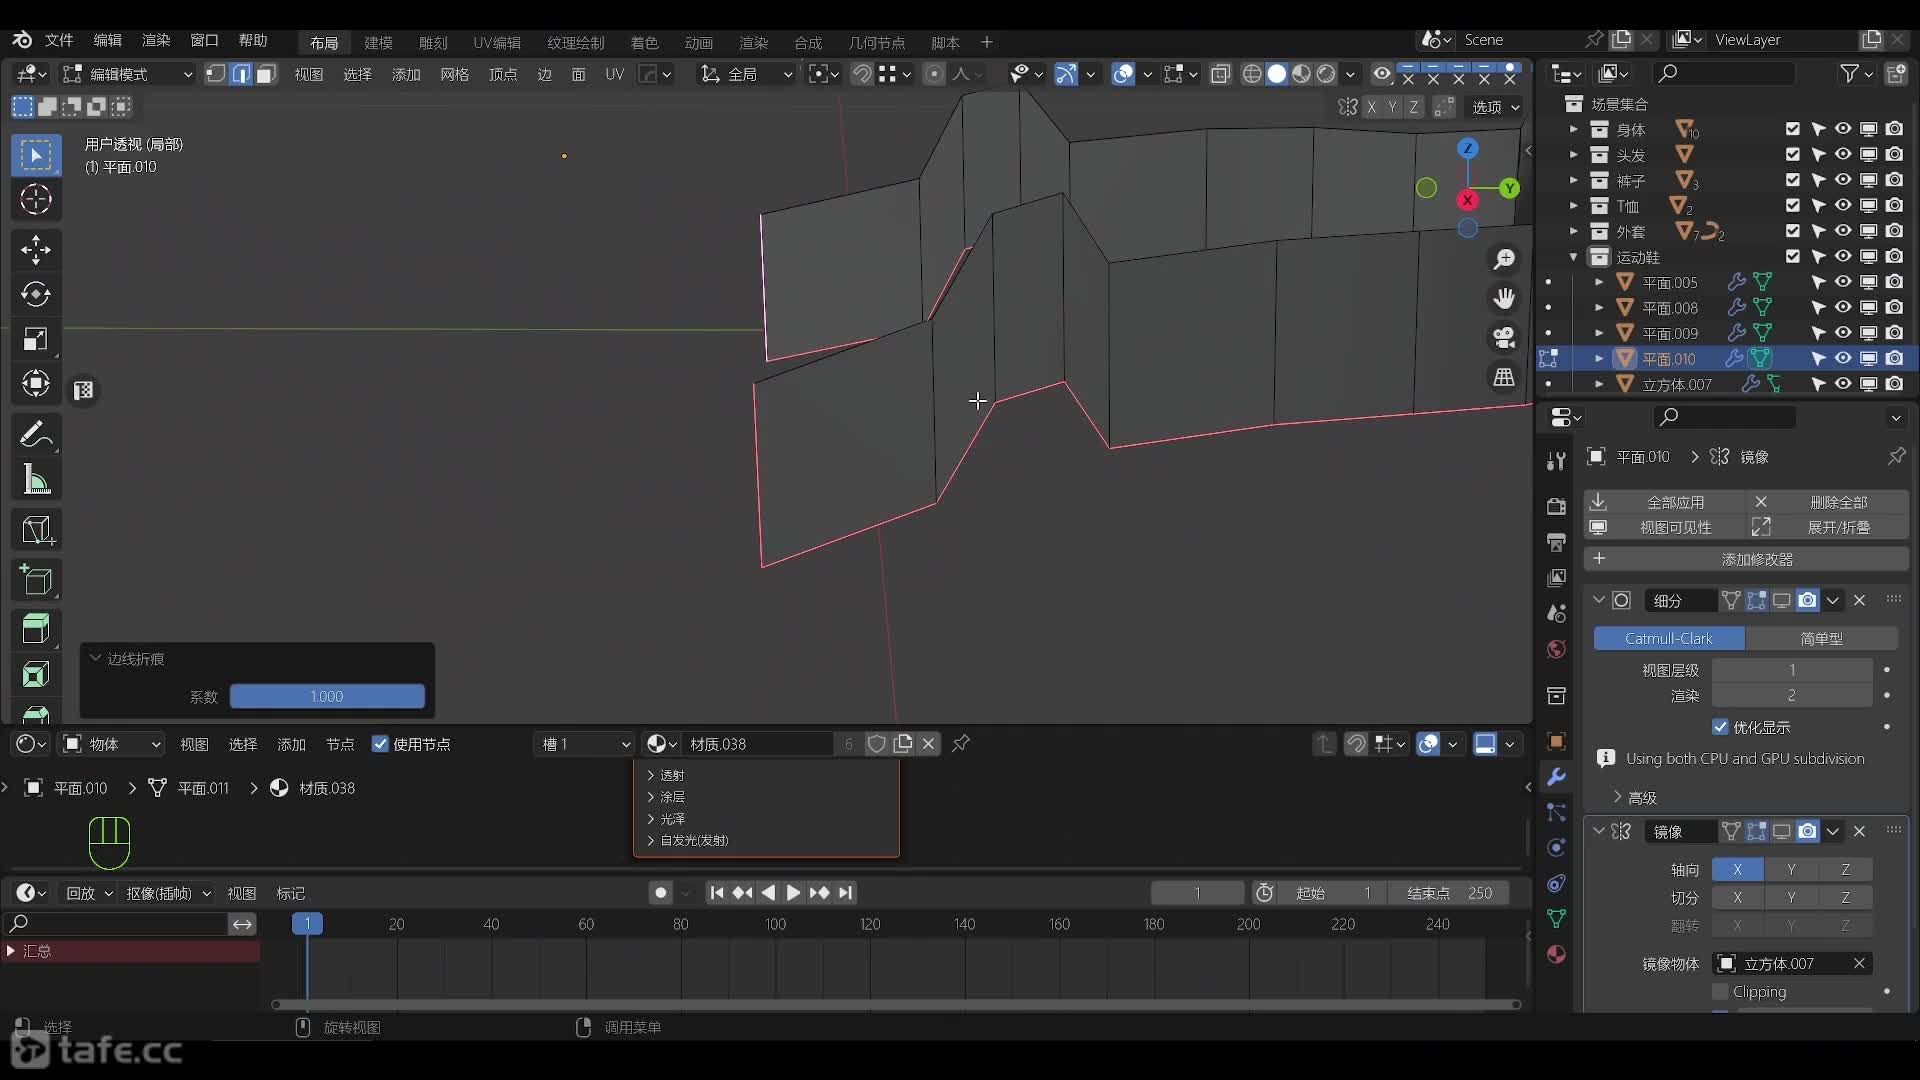Switch to 几何节点 workspace tab
The width and height of the screenshot is (1920, 1080).
(x=876, y=42)
